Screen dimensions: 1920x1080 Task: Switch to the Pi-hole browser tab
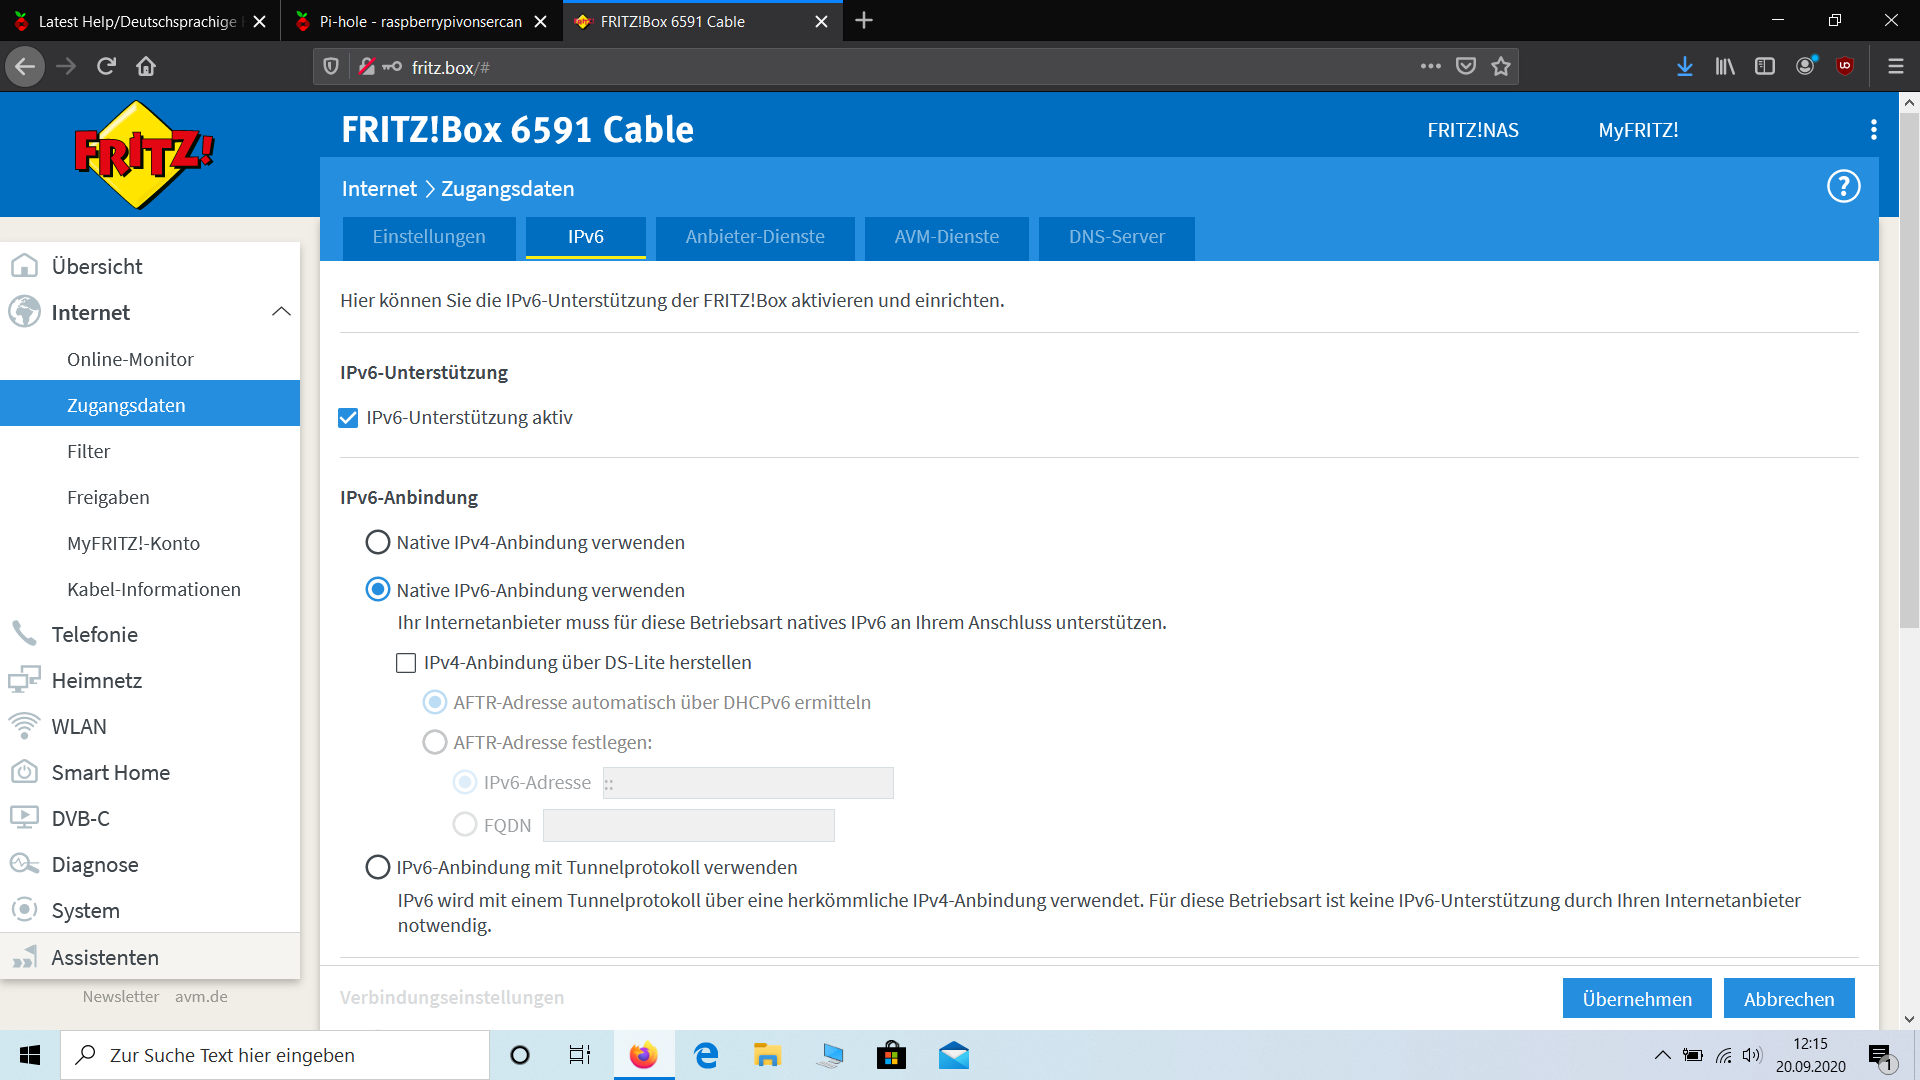(420, 21)
